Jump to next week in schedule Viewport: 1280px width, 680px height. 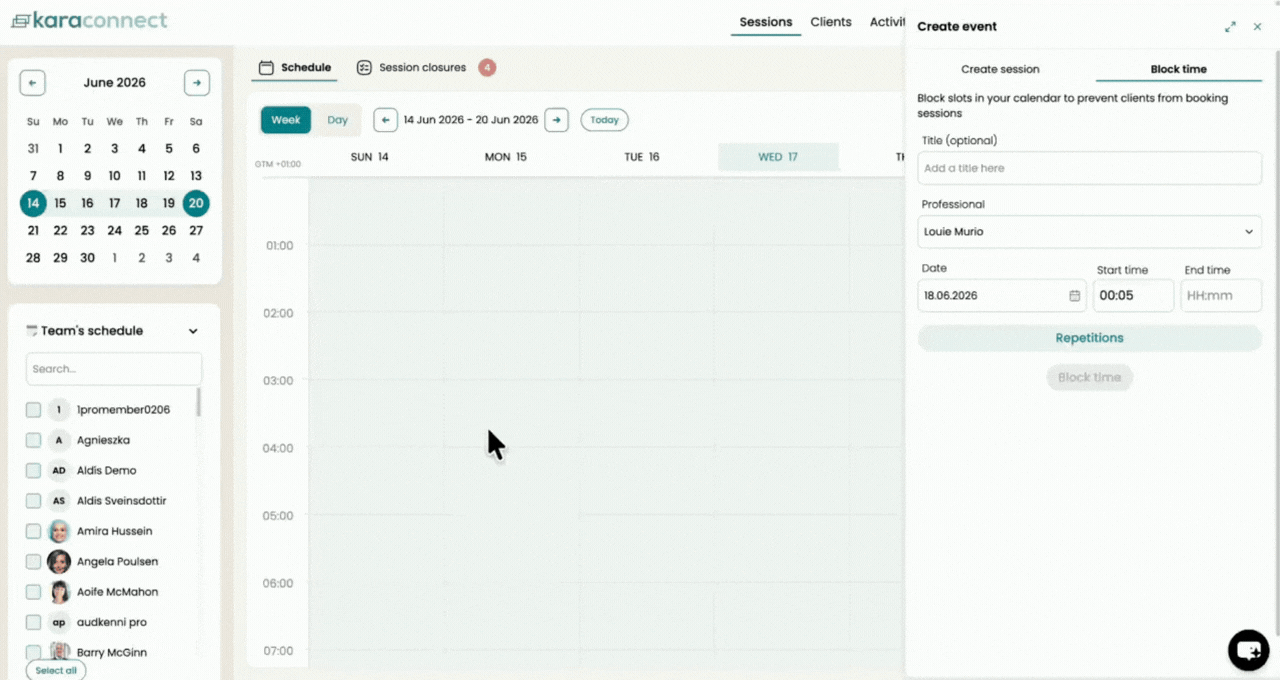click(557, 120)
